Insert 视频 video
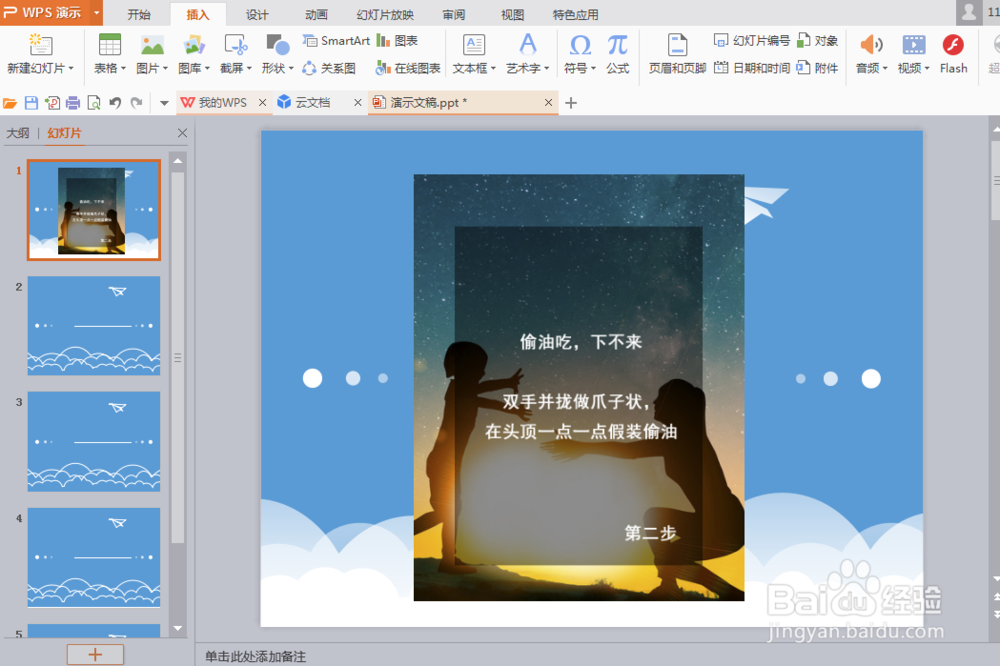Screen dimensions: 1000x666 tap(914, 45)
